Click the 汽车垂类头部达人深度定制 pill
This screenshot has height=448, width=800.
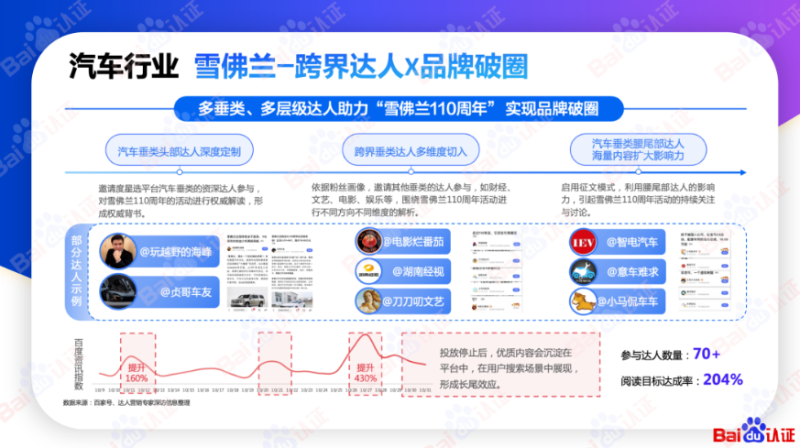point(179,151)
